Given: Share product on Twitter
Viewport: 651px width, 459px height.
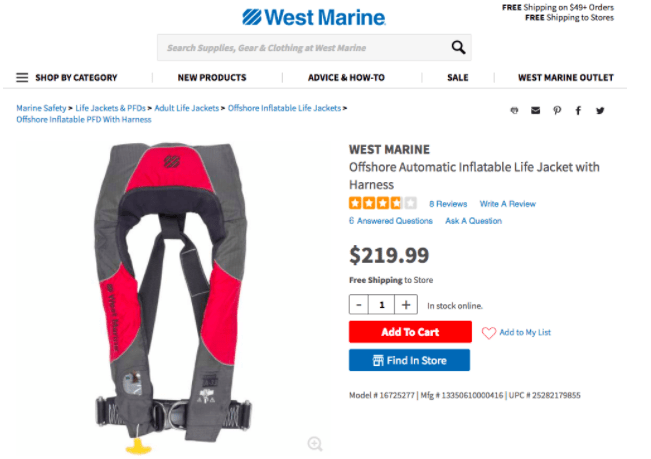Looking at the screenshot, I should point(600,110).
